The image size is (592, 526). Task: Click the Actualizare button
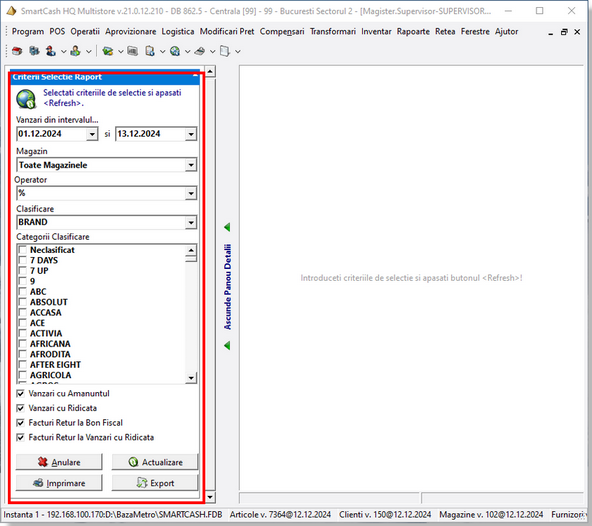[155, 462]
